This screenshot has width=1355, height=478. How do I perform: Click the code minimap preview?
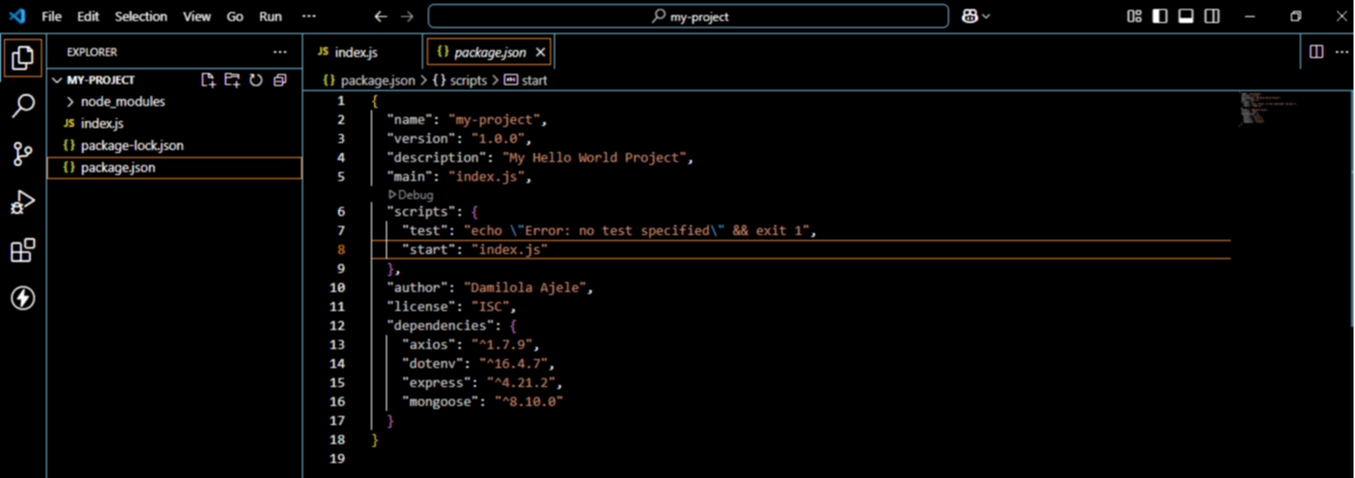click(x=1268, y=108)
